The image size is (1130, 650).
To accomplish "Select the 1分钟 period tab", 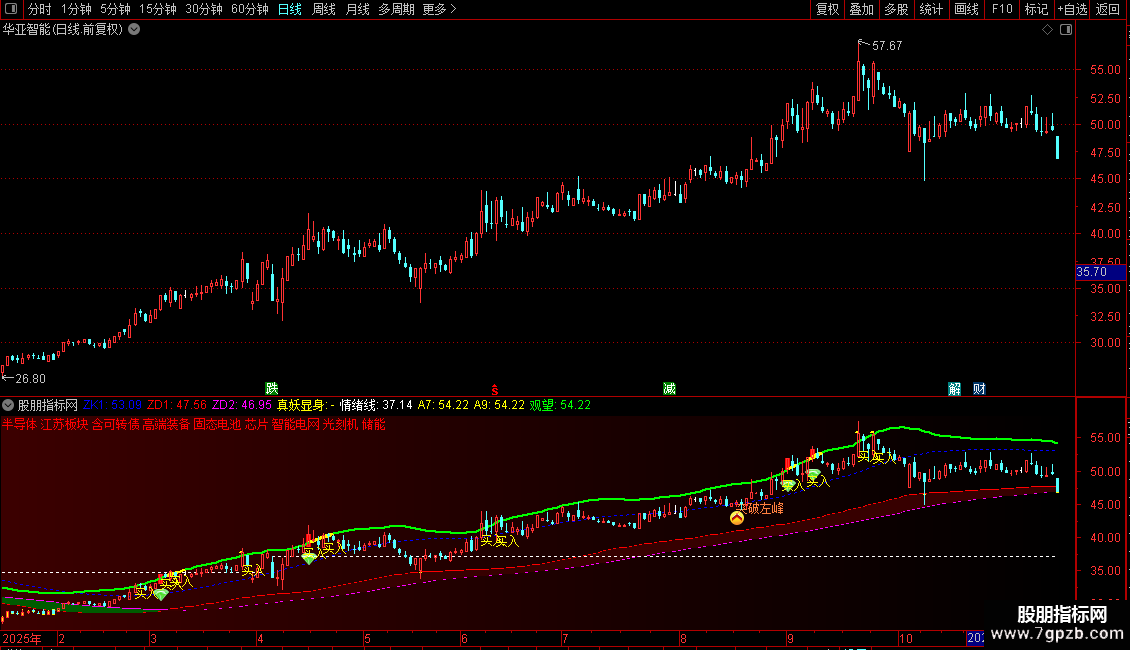I will pyautogui.click(x=76, y=9).
